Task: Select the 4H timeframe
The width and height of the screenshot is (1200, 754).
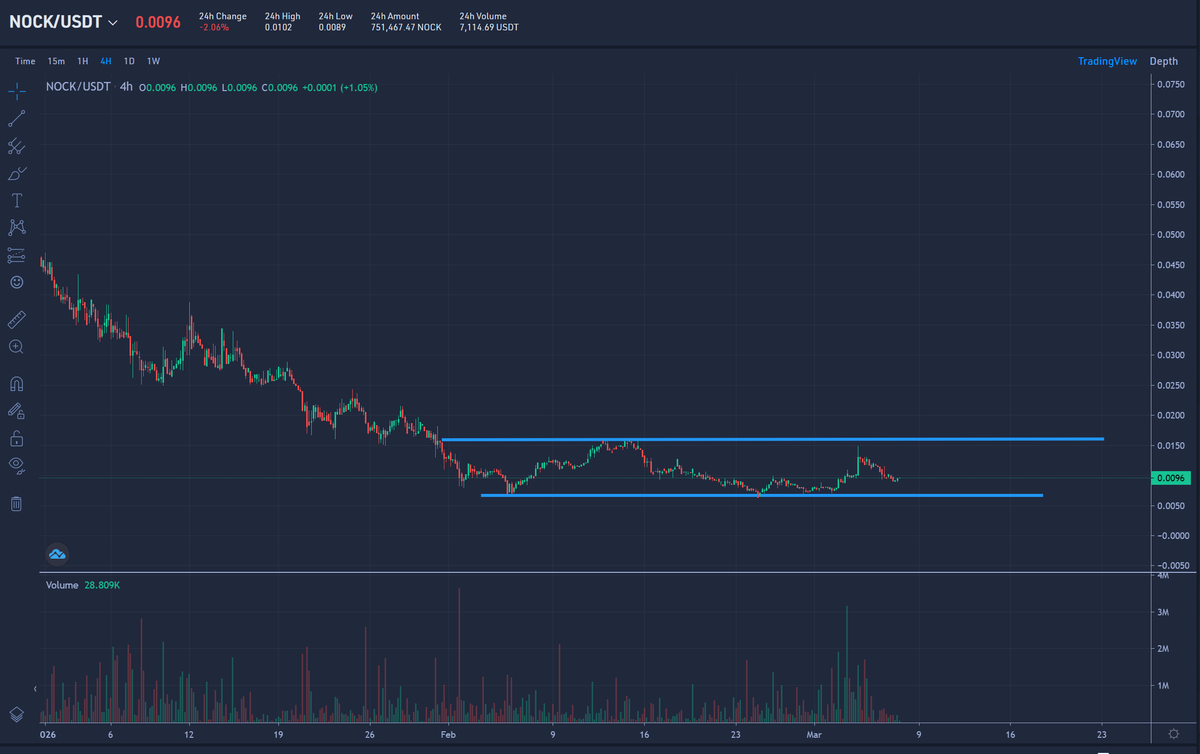Action: point(106,61)
